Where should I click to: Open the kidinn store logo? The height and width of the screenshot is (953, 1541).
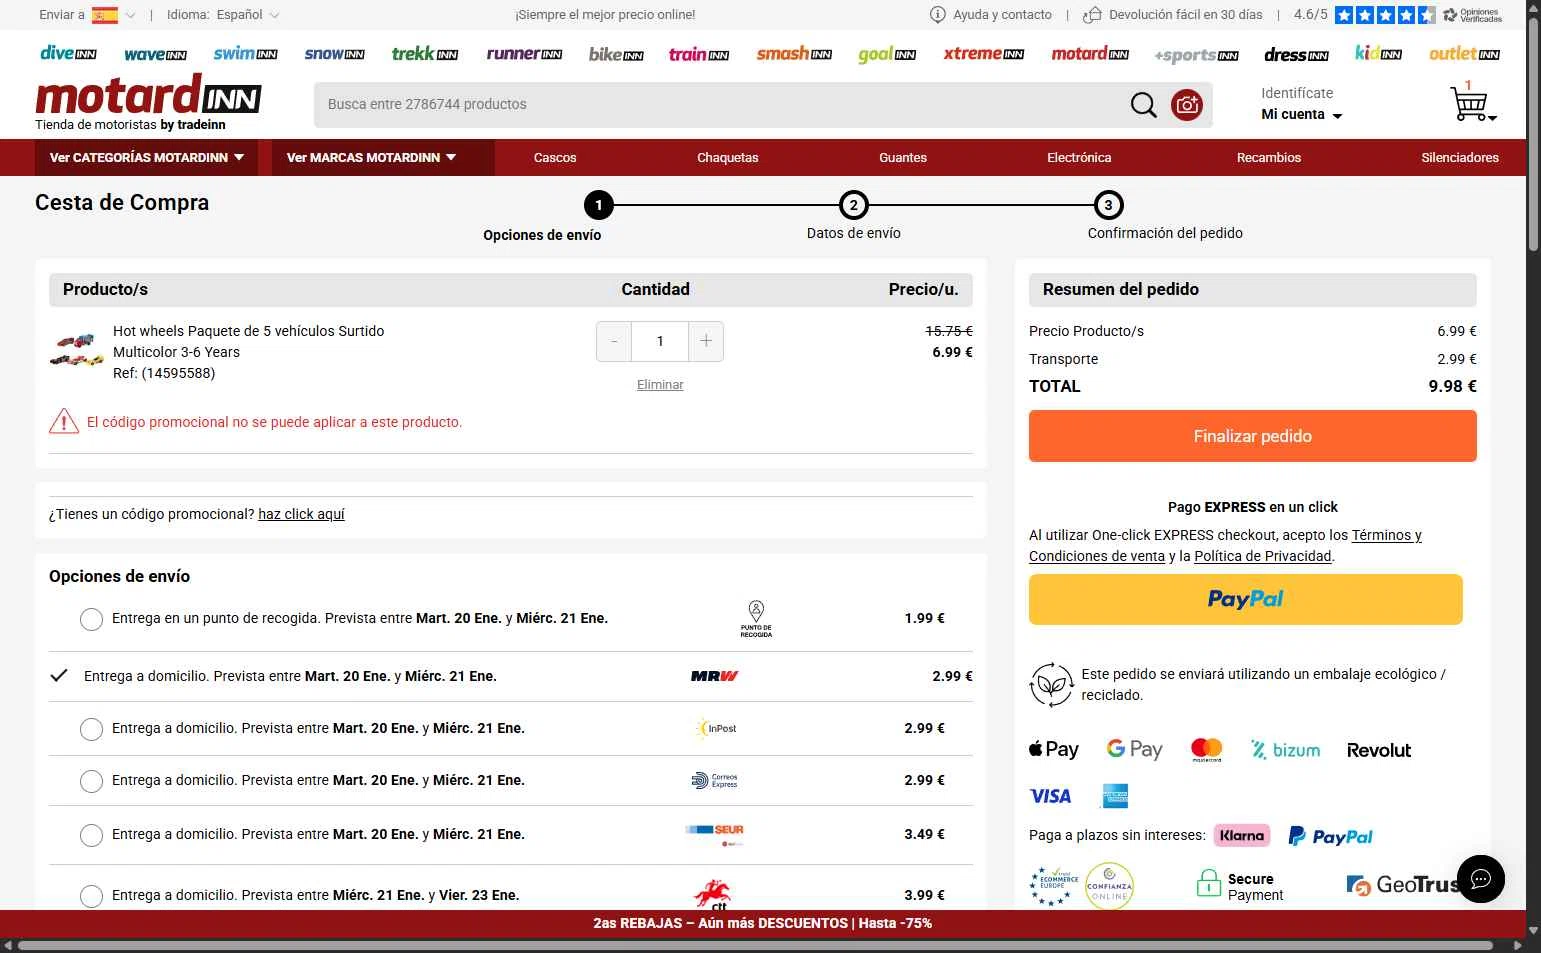(1378, 54)
